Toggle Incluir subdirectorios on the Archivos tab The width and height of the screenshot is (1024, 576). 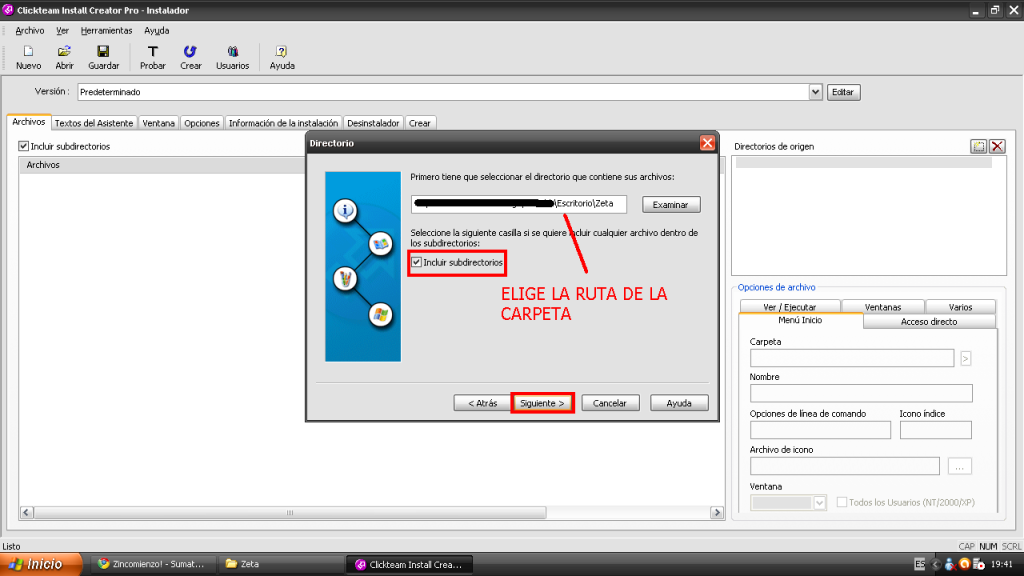point(24,146)
